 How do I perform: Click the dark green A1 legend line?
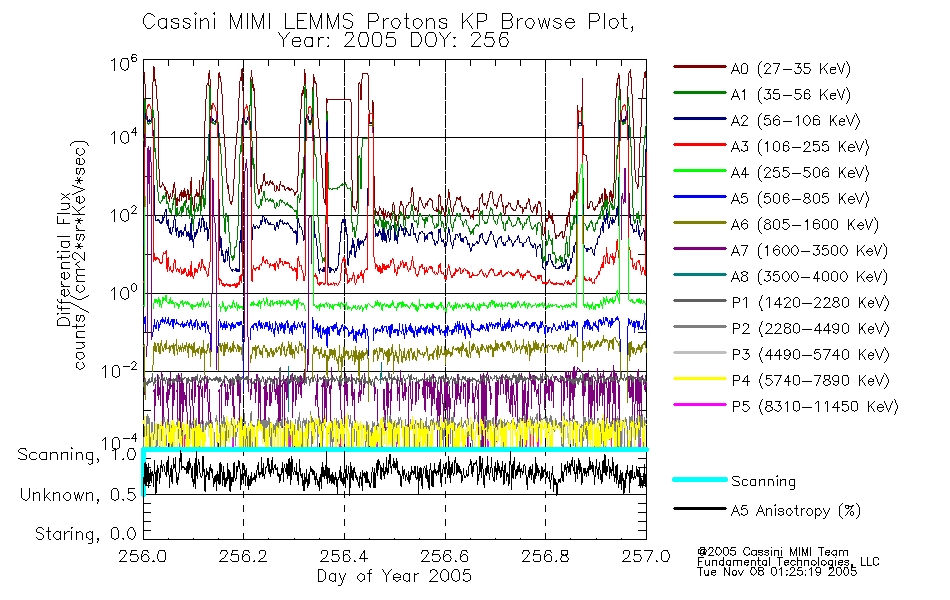[x=700, y=92]
